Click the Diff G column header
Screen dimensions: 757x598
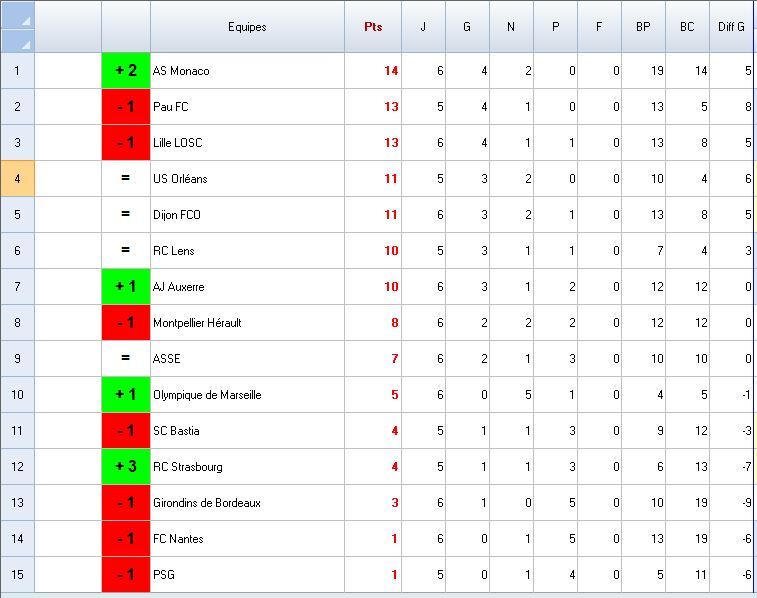click(x=732, y=27)
